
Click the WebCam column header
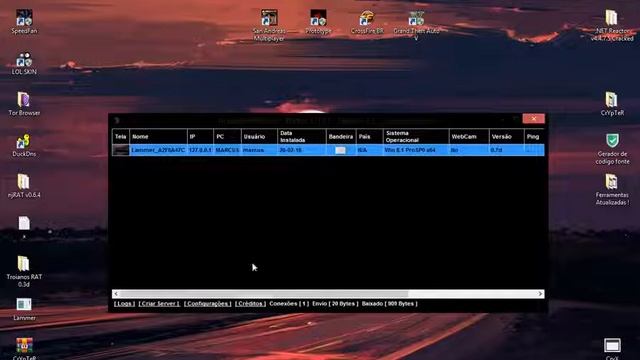pos(469,136)
